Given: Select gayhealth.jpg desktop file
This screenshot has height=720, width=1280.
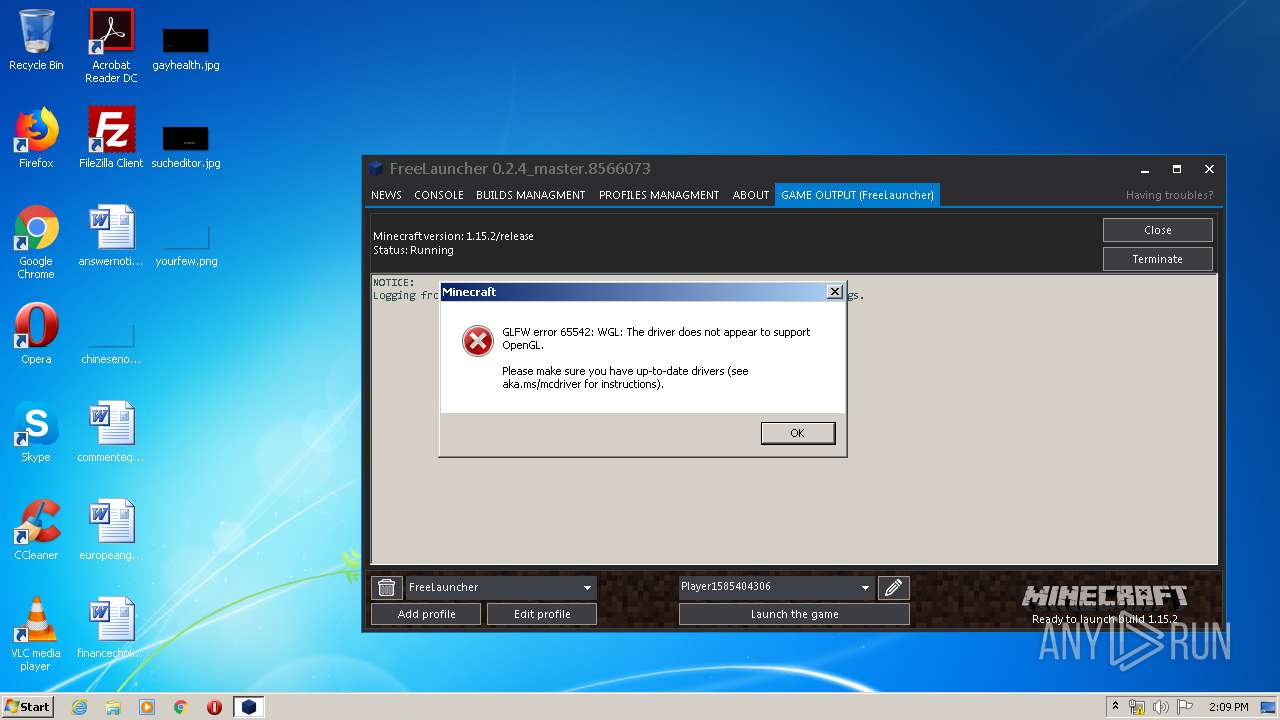Looking at the screenshot, I should (186, 49).
